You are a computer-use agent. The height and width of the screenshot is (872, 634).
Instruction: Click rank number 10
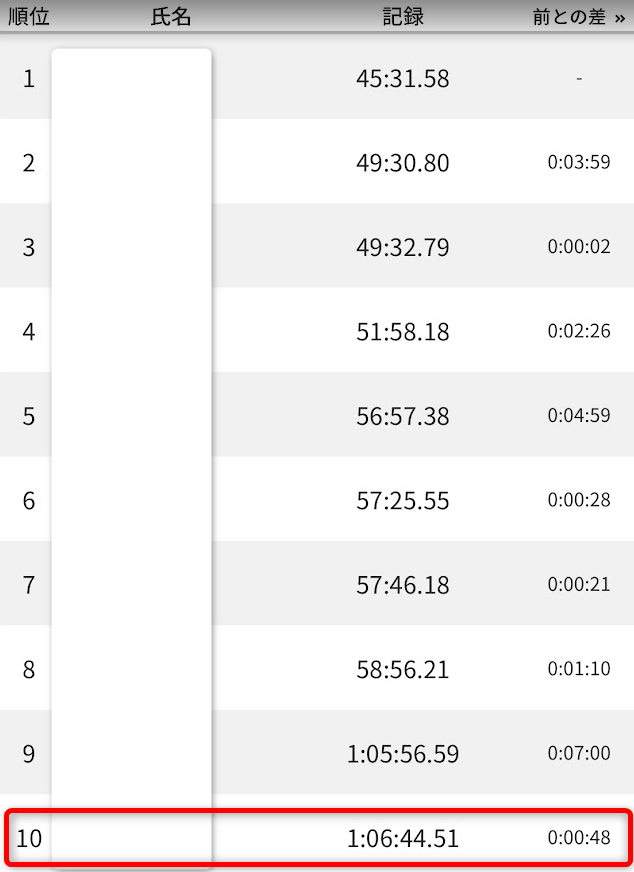(x=29, y=838)
